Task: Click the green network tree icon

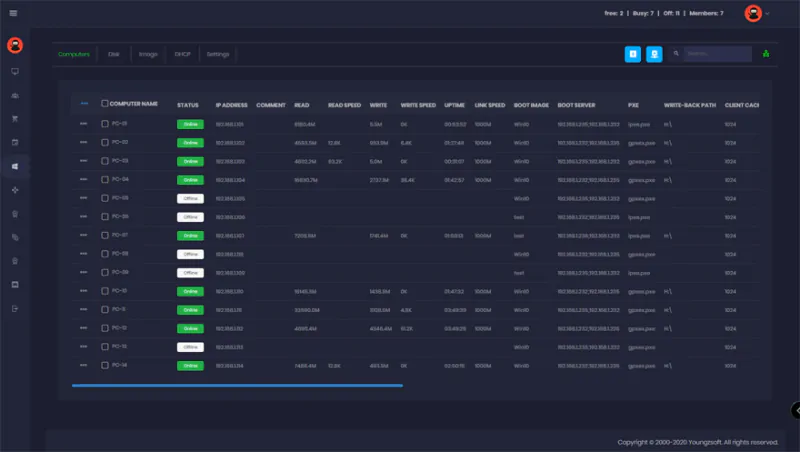Action: pyautogui.click(x=766, y=54)
